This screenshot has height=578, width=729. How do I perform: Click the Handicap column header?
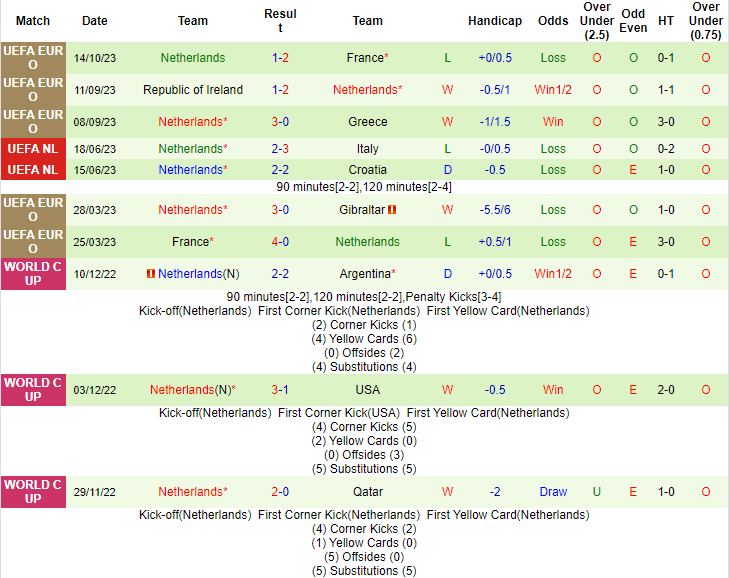(x=495, y=21)
